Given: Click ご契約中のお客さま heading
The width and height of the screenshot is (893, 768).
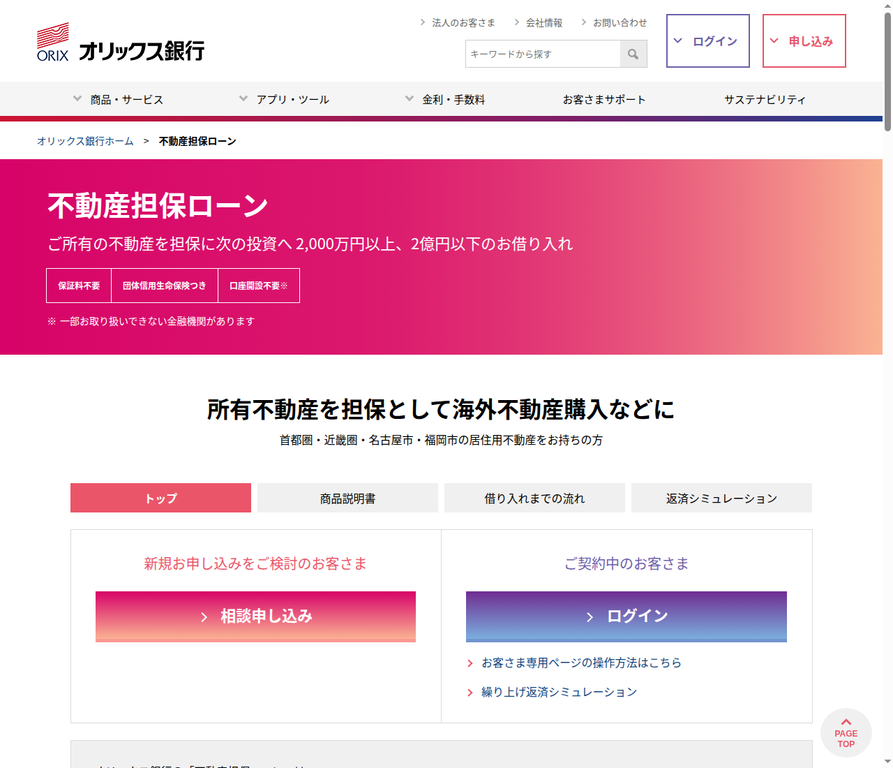Looking at the screenshot, I should (626, 564).
